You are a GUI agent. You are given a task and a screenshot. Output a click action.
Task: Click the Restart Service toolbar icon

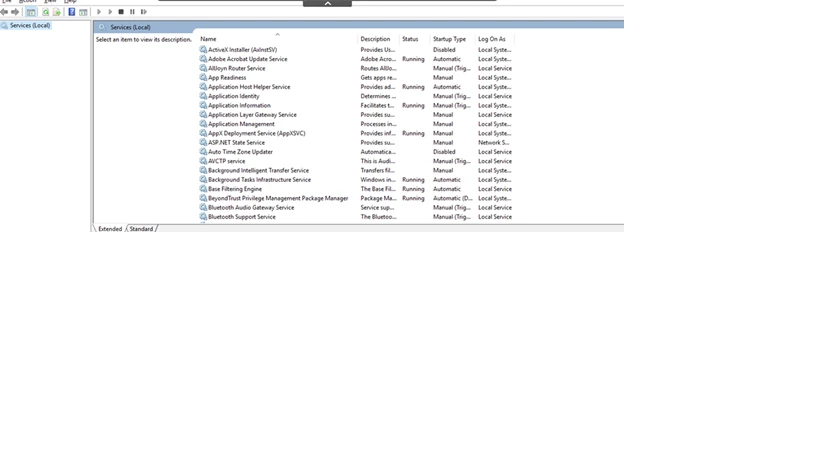coord(144,11)
